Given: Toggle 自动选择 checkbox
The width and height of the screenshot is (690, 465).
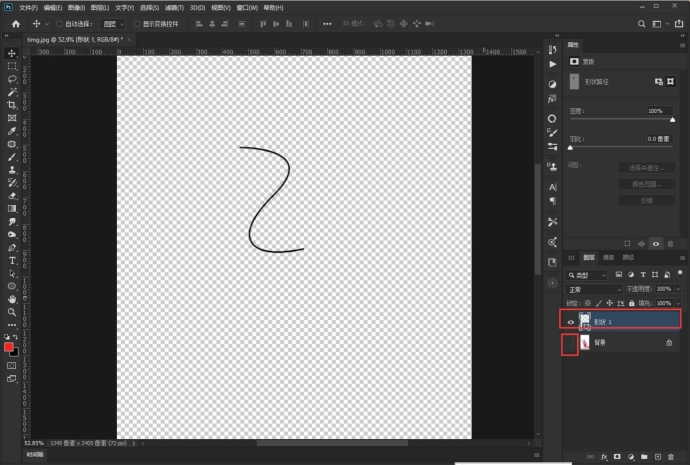Looking at the screenshot, I should (x=59, y=24).
